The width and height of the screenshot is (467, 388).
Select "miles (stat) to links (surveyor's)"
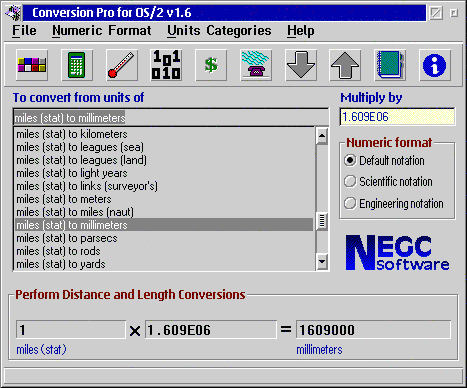point(164,186)
